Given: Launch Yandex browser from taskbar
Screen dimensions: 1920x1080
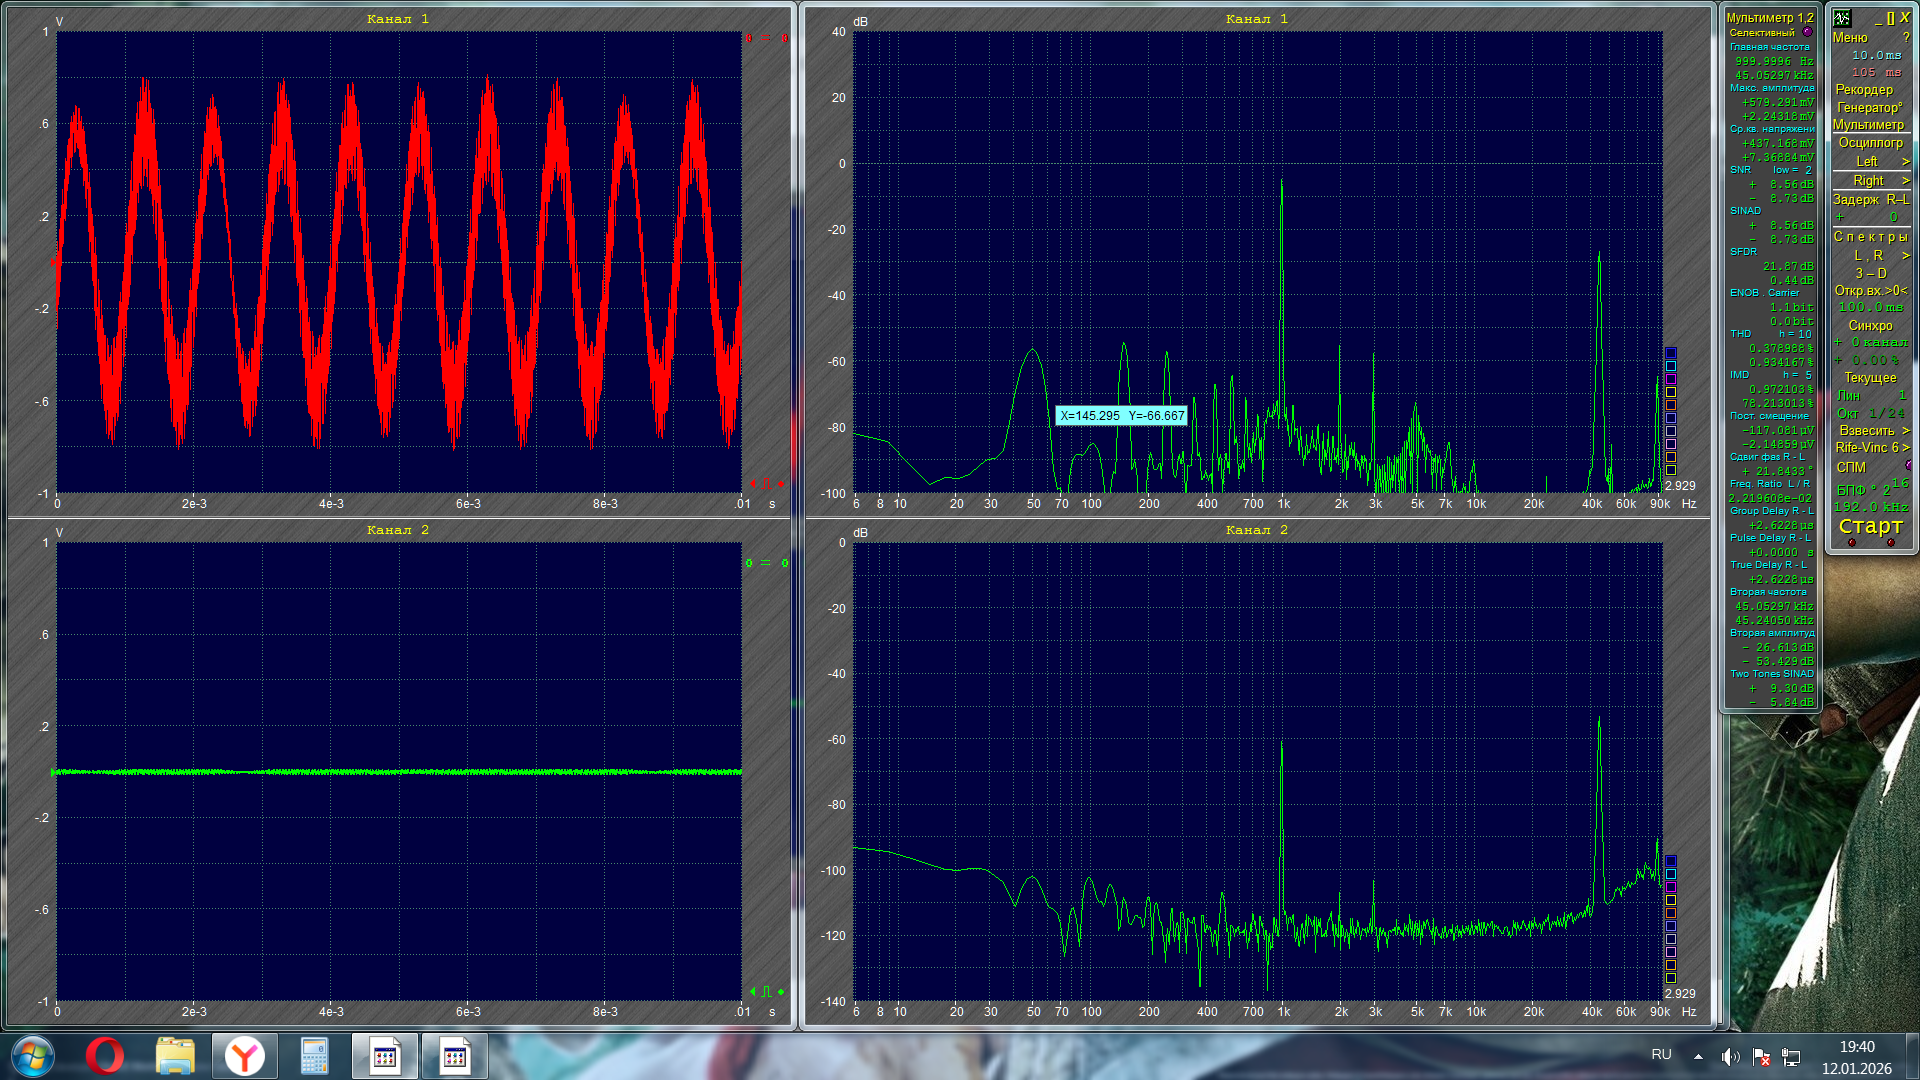Looking at the screenshot, I should click(x=244, y=1056).
